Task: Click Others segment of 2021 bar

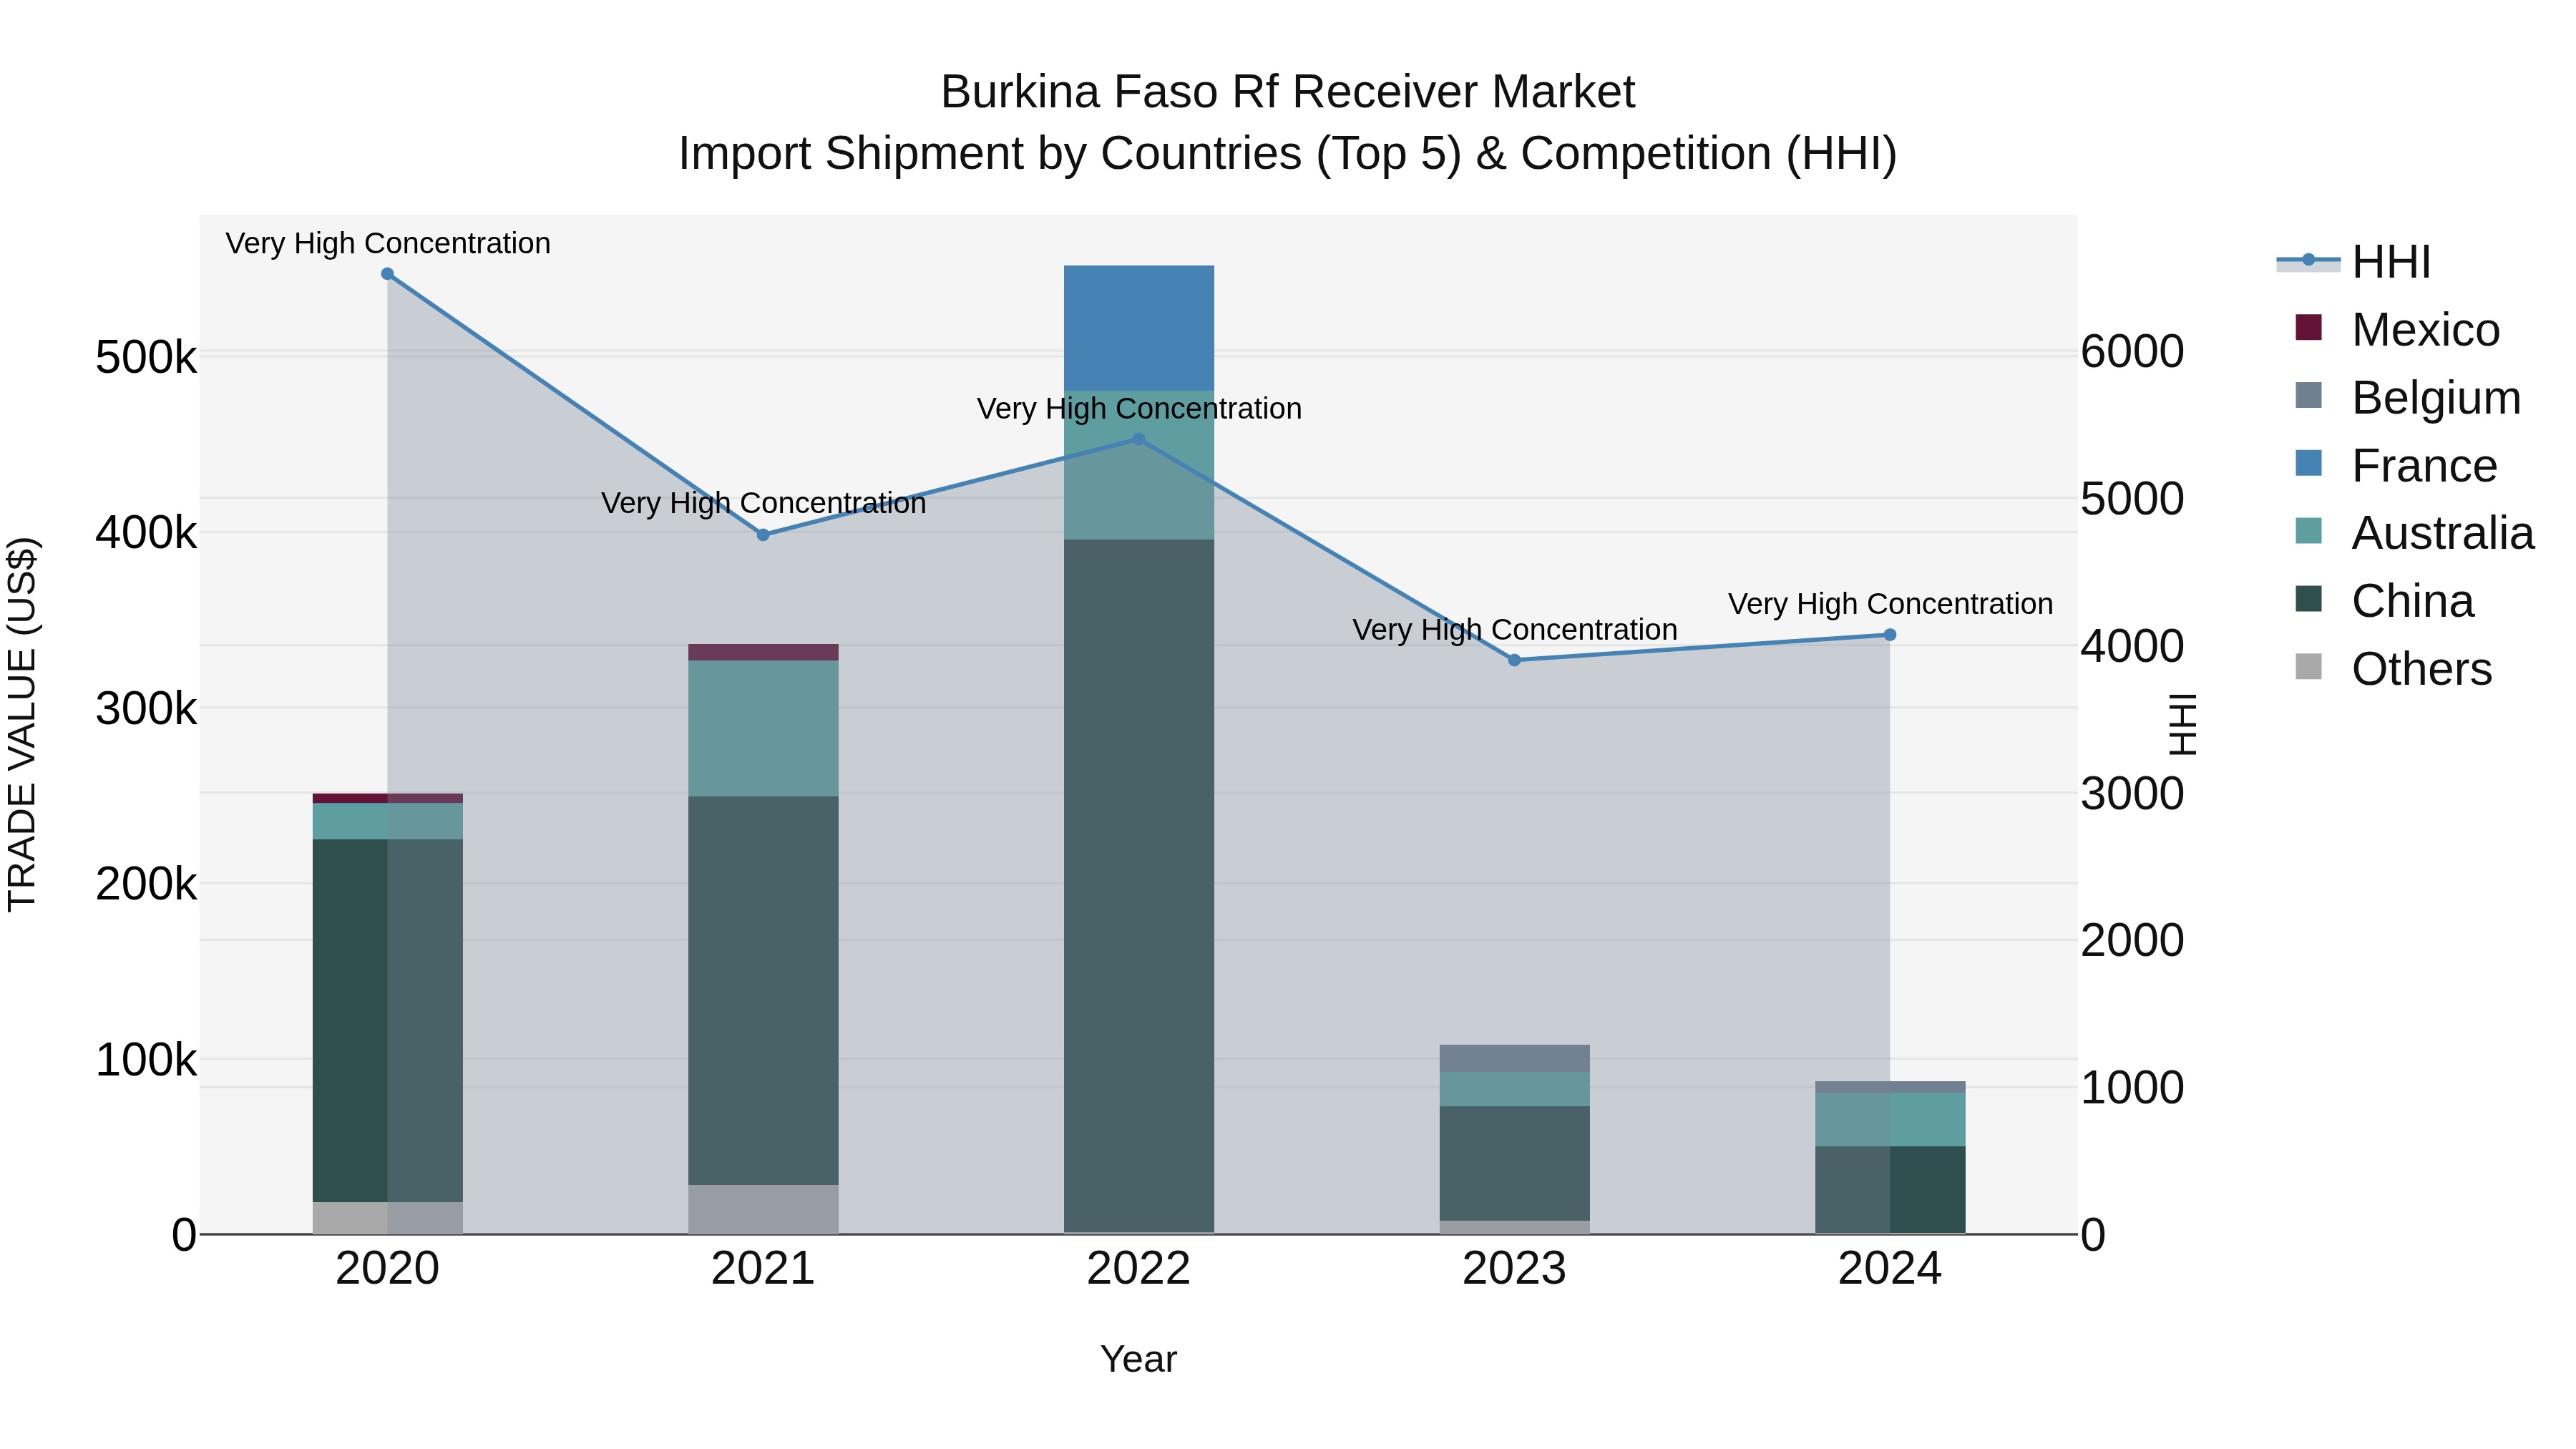Action: tap(763, 1210)
